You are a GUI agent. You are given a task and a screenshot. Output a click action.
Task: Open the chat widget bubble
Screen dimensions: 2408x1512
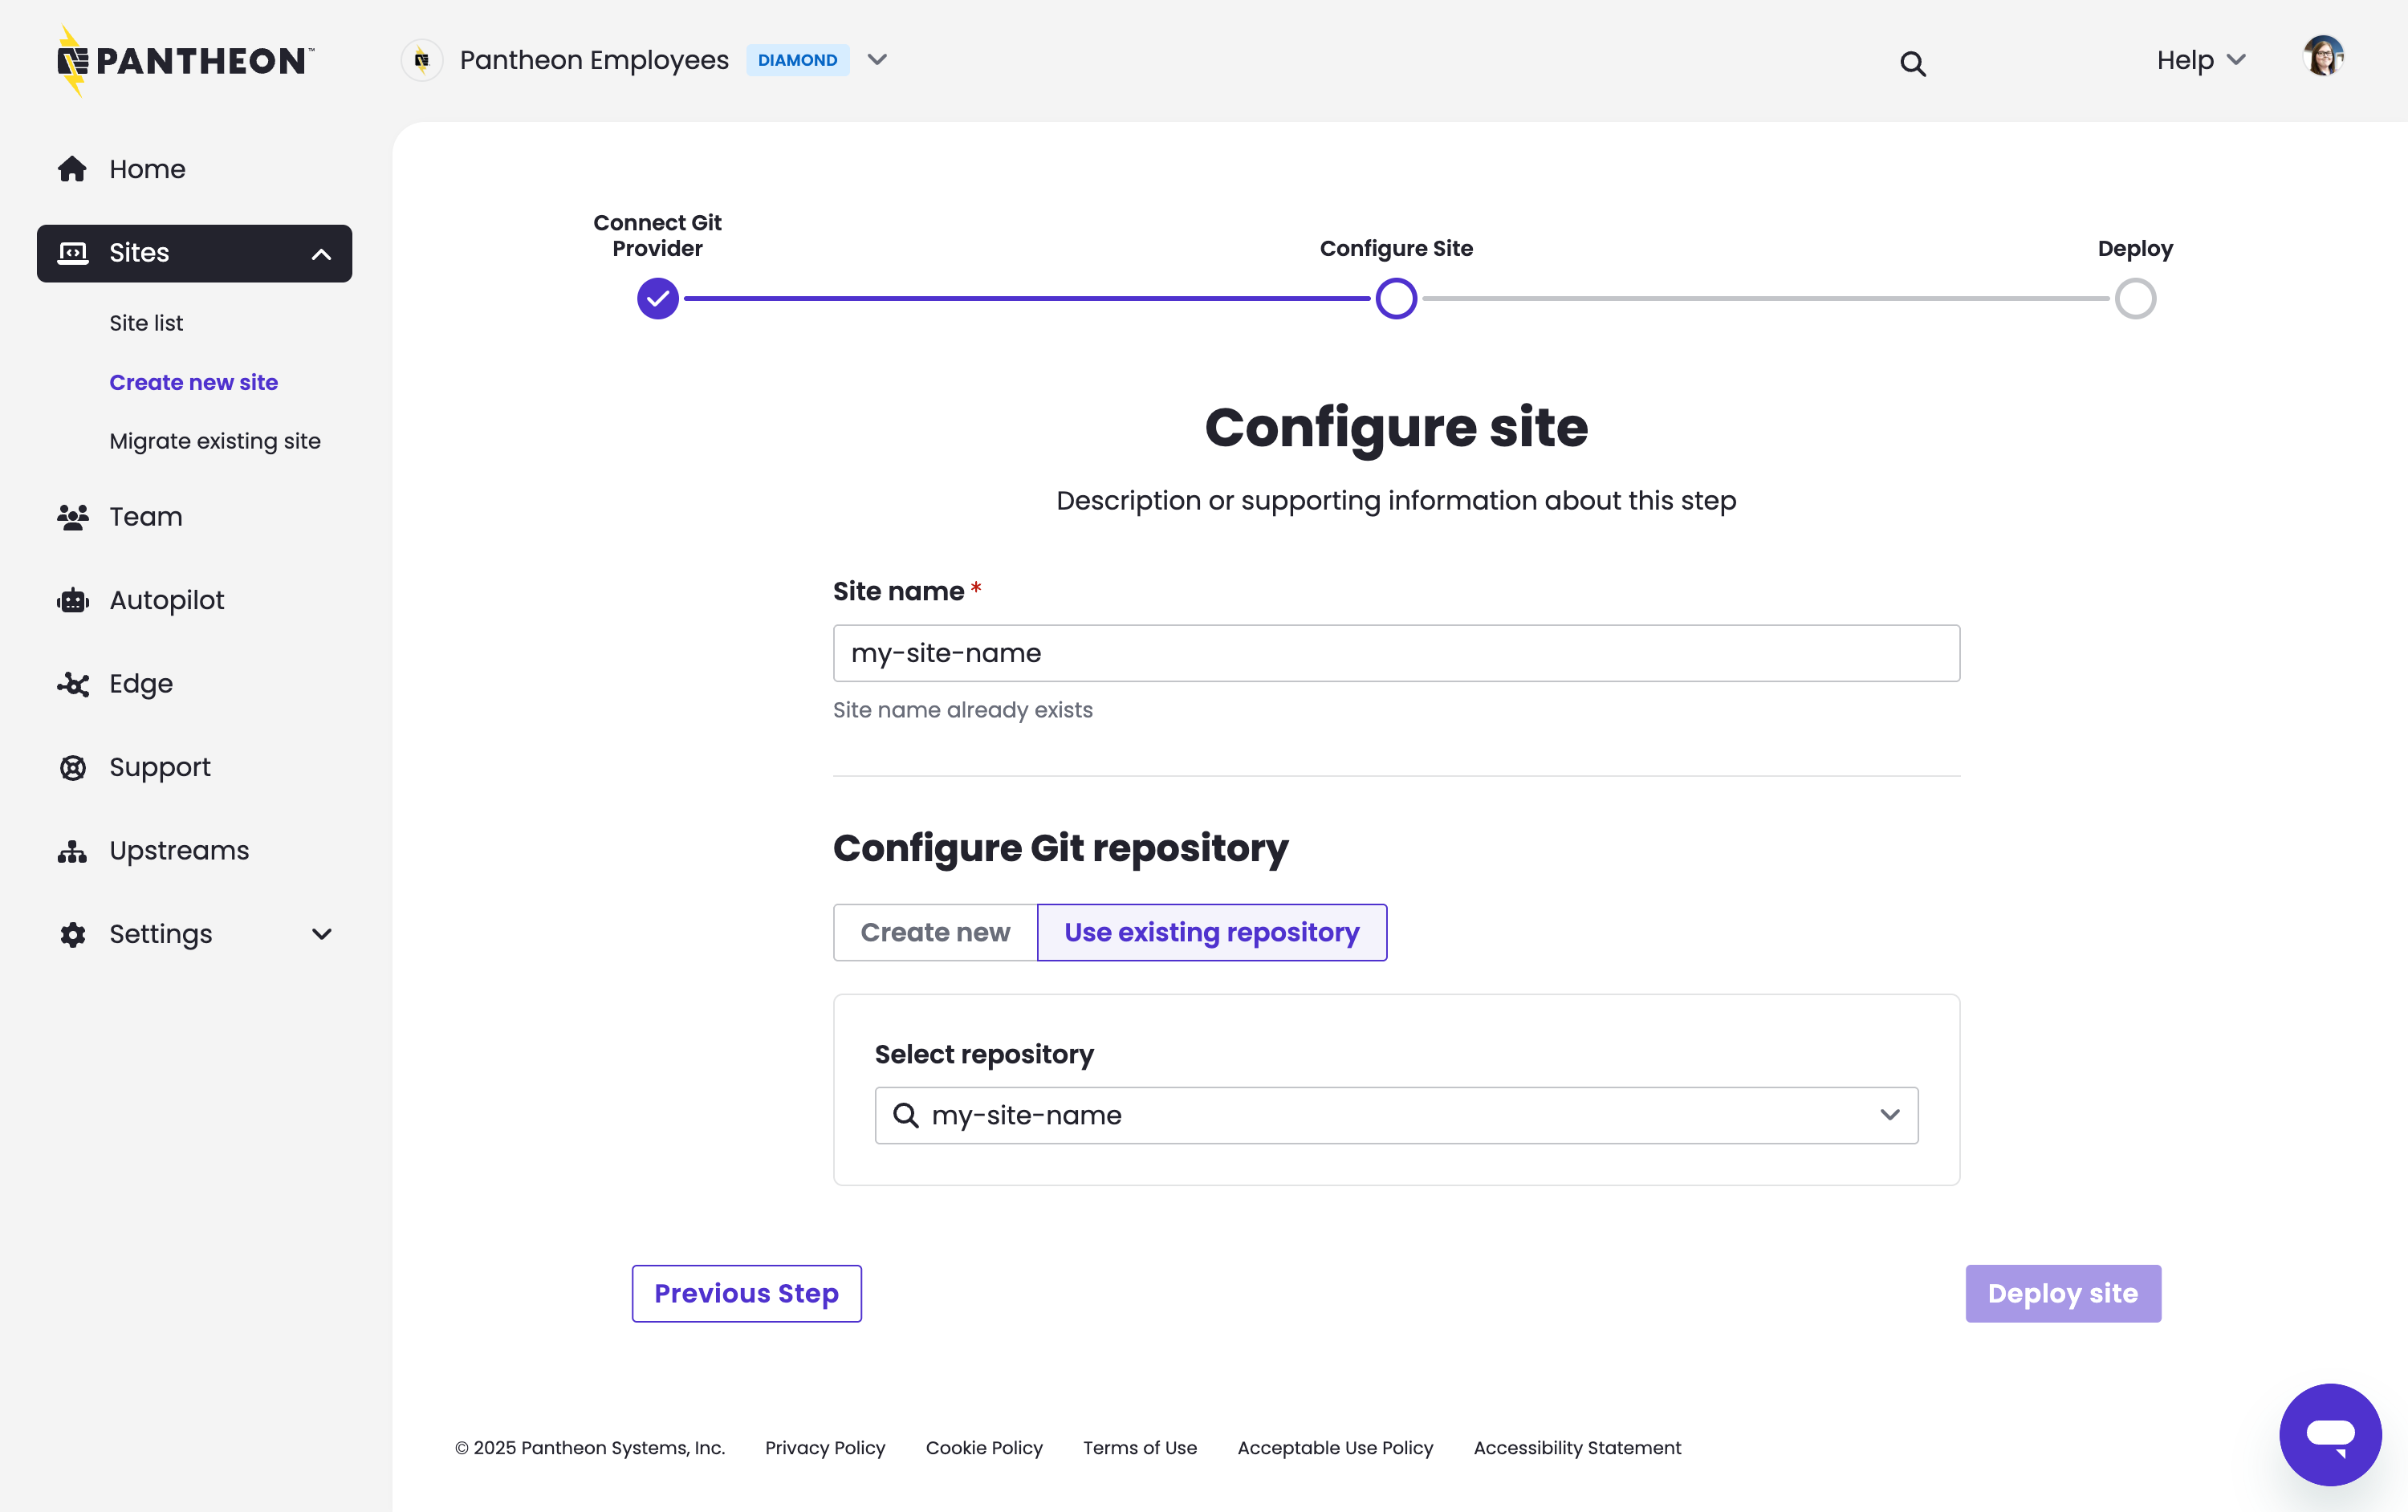coord(2330,1434)
